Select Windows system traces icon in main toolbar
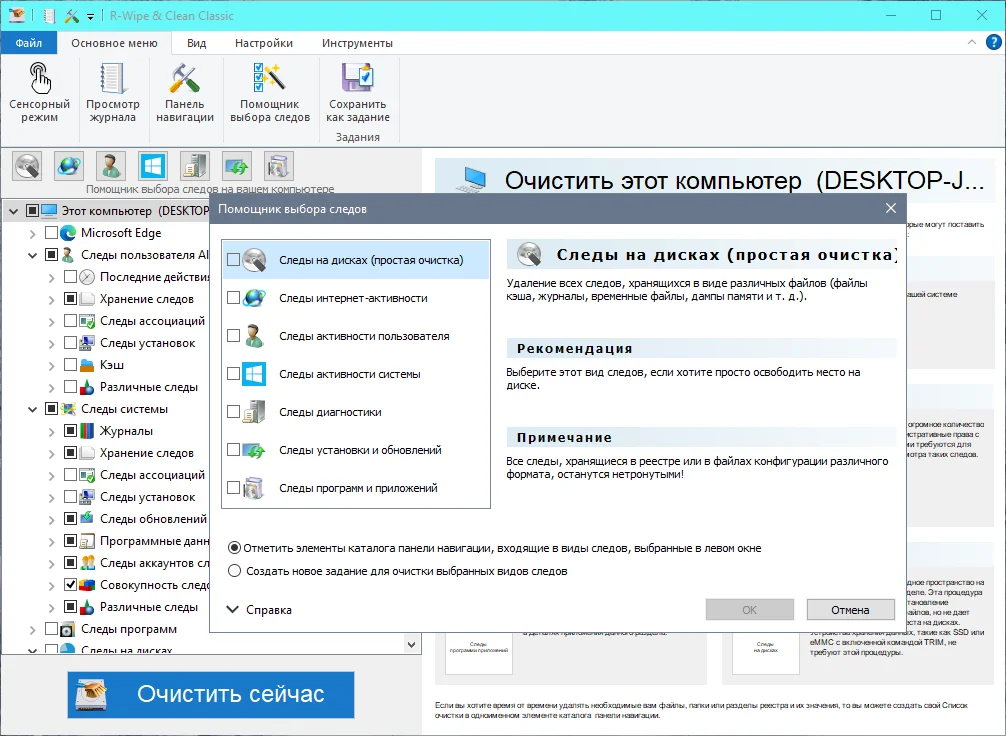 tap(153, 166)
